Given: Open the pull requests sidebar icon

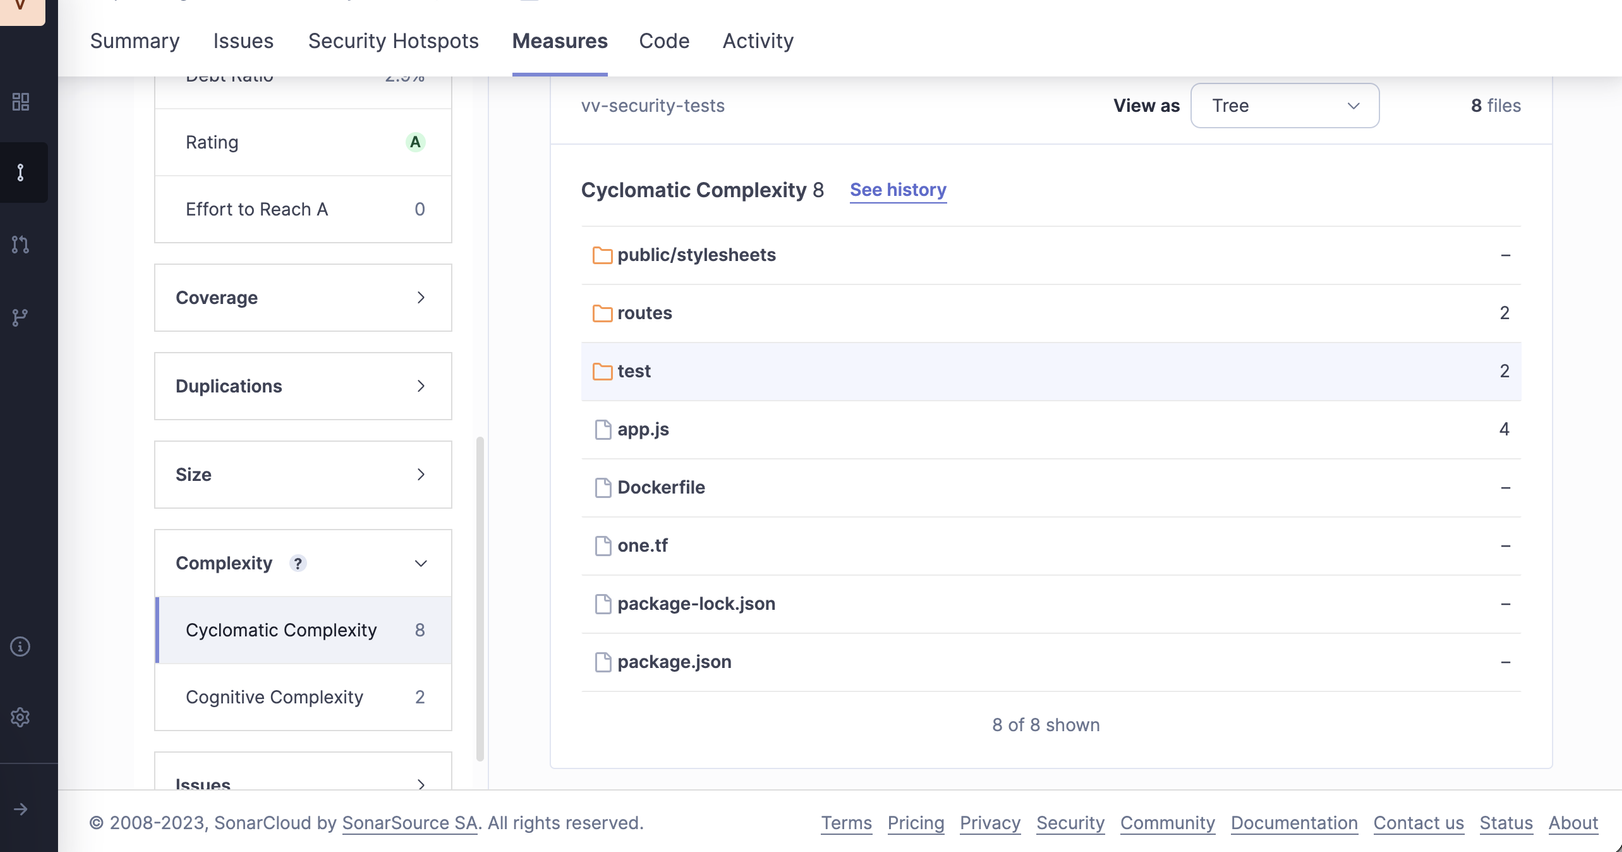Looking at the screenshot, I should tap(20, 245).
